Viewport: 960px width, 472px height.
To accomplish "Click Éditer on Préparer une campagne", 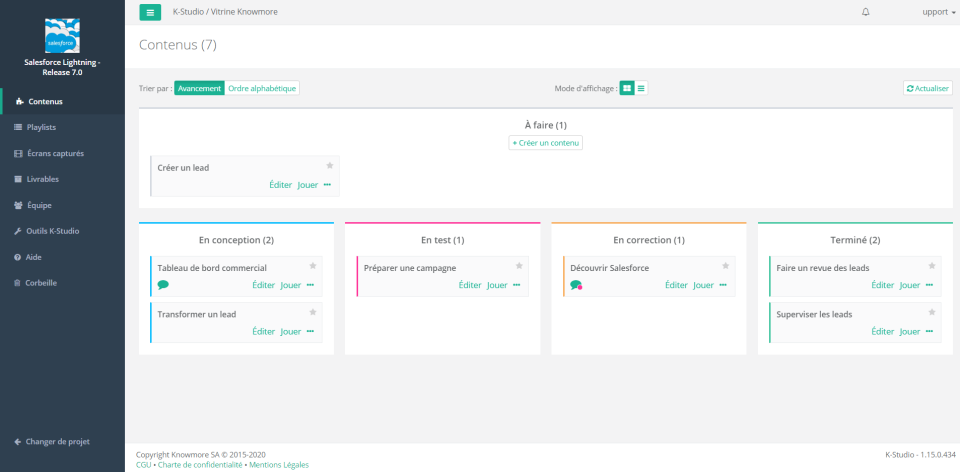I will click(470, 285).
